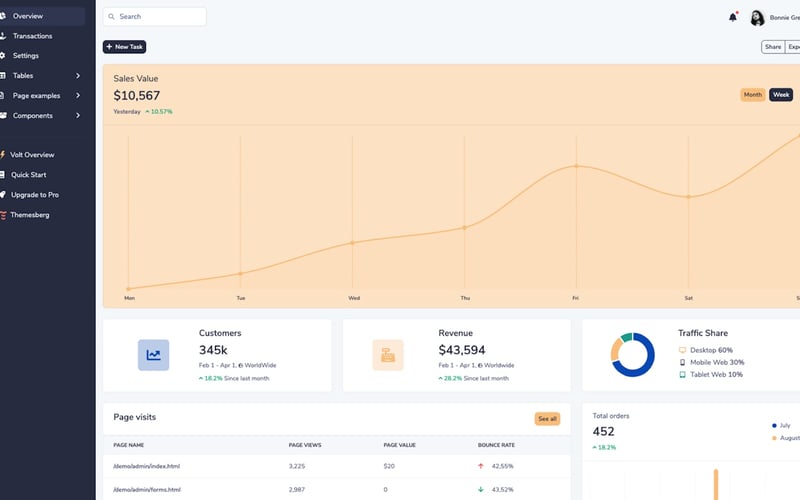Click Bonnie Green's profile avatar
This screenshot has height=500, width=800.
point(757,18)
